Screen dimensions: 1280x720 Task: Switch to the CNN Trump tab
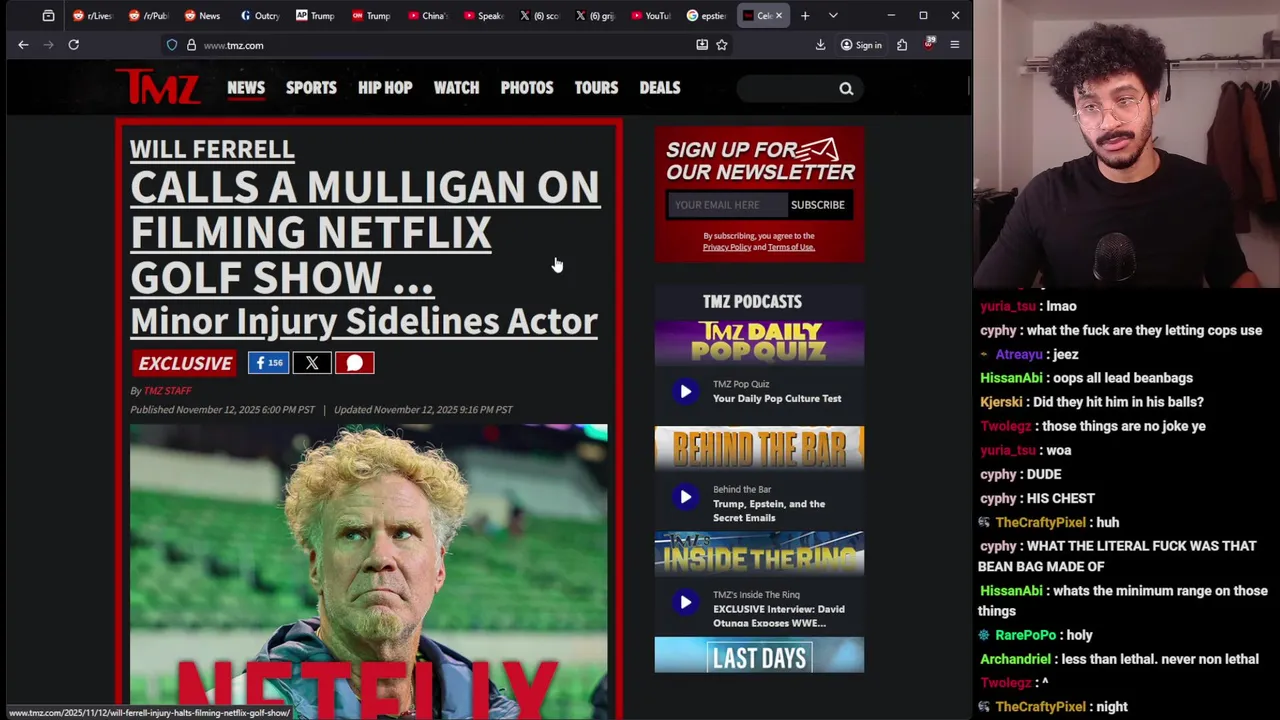pyautogui.click(x=371, y=16)
